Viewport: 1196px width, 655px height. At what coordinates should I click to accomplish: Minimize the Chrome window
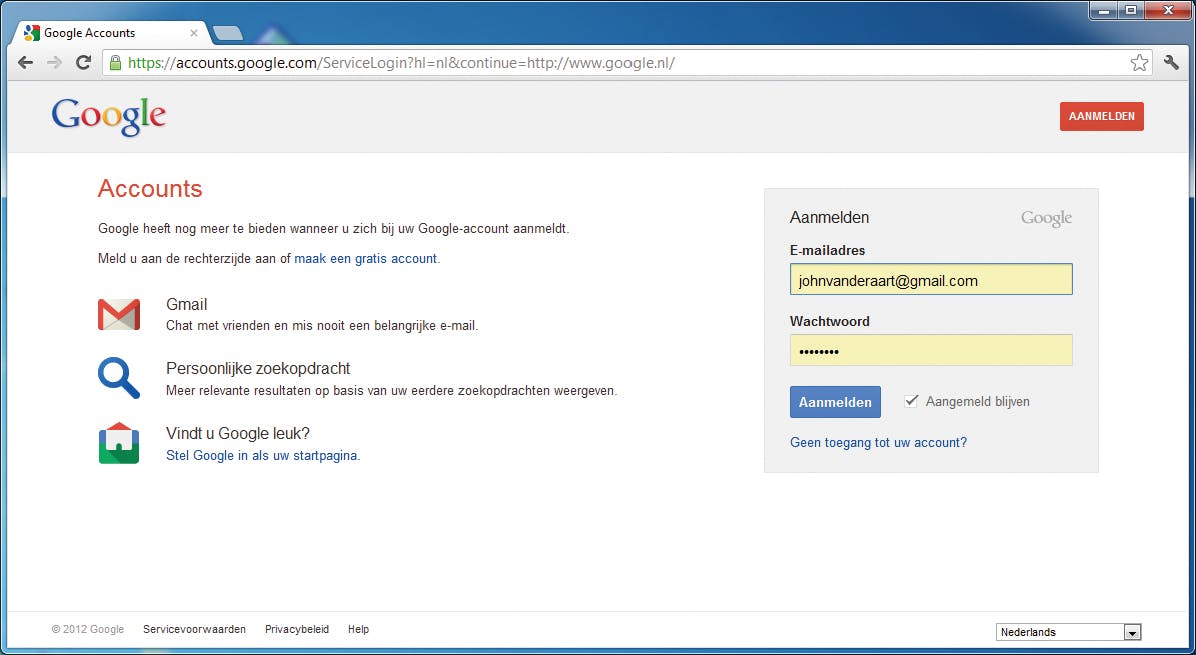[1102, 11]
